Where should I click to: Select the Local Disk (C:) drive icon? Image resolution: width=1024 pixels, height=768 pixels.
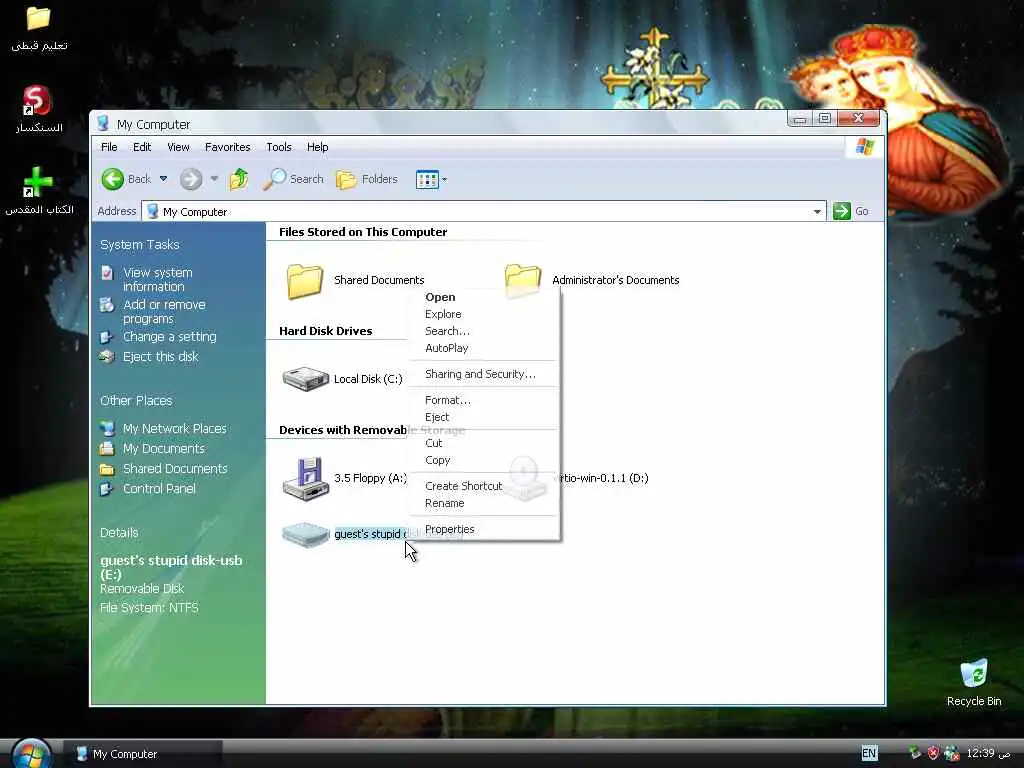point(305,379)
